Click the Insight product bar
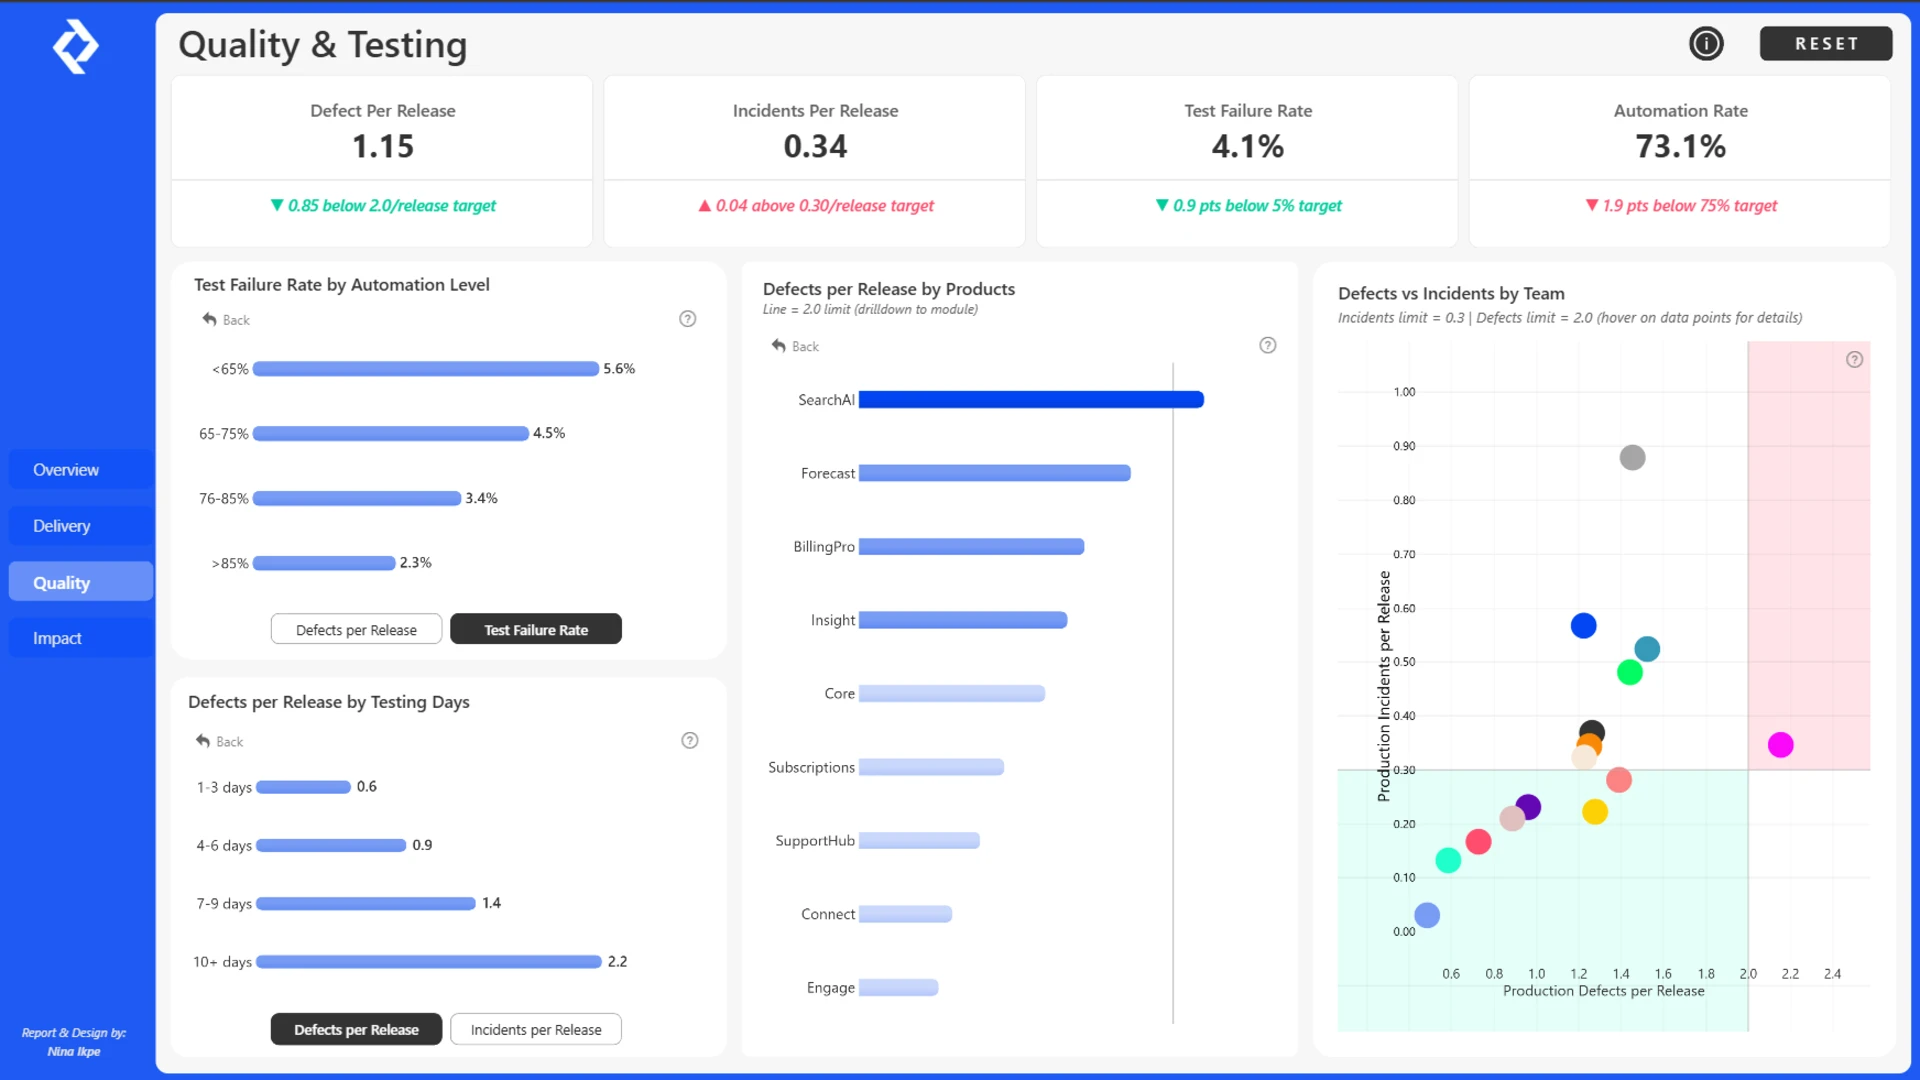Viewport: 1920px width, 1080px height. [x=963, y=620]
